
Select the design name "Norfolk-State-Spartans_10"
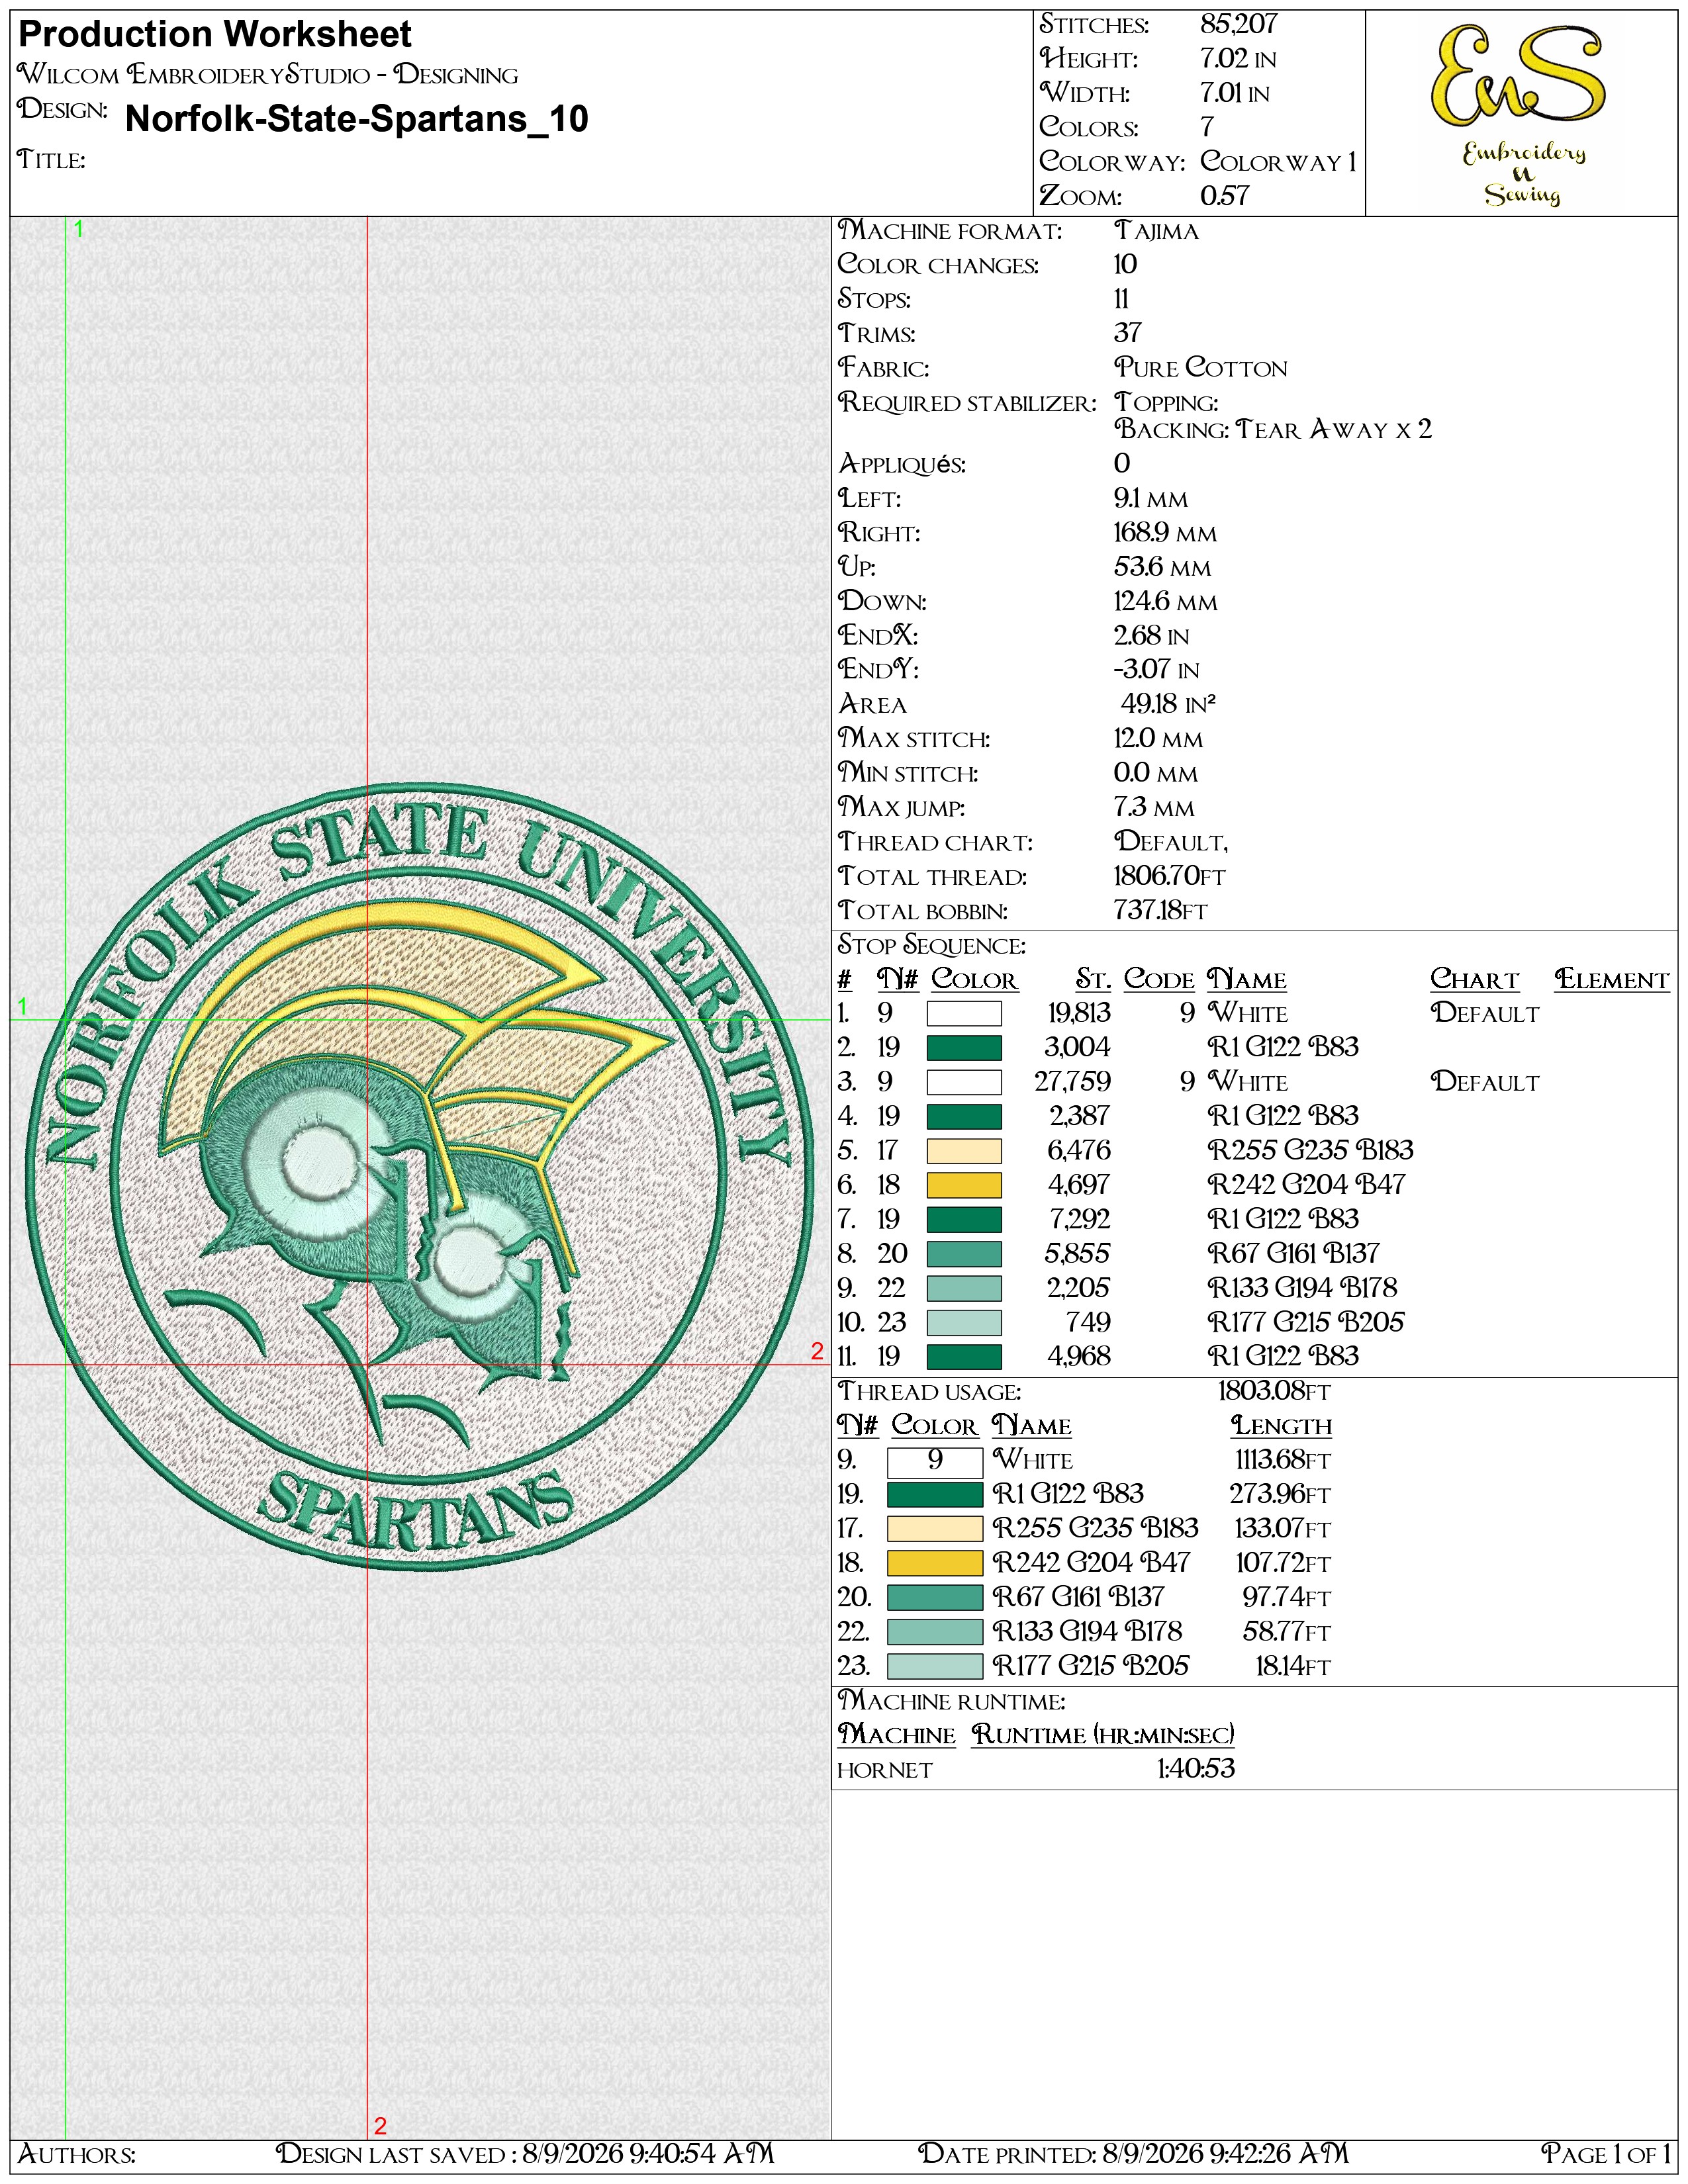point(357,119)
